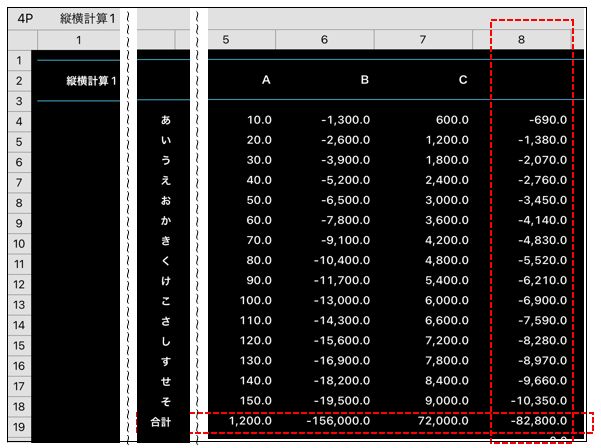
Task: Click row 2 header
Action: tap(18, 80)
